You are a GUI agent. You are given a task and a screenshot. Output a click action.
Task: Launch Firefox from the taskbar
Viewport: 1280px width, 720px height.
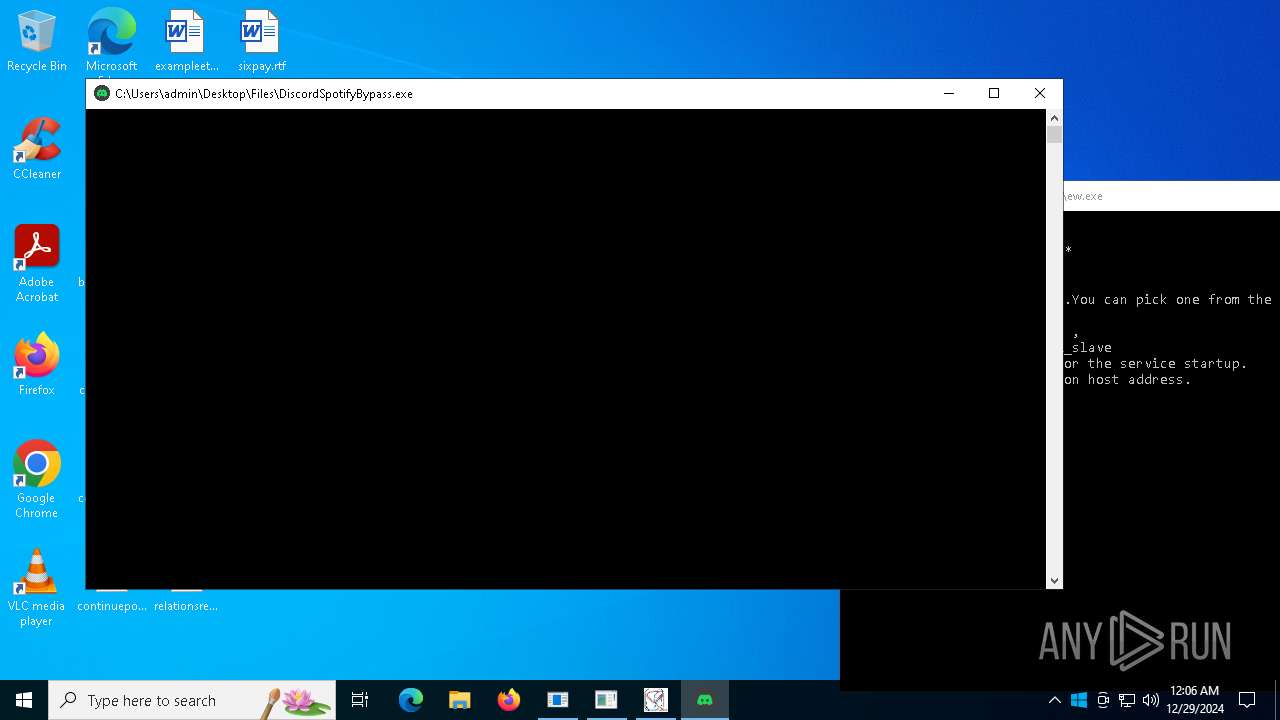pos(509,700)
